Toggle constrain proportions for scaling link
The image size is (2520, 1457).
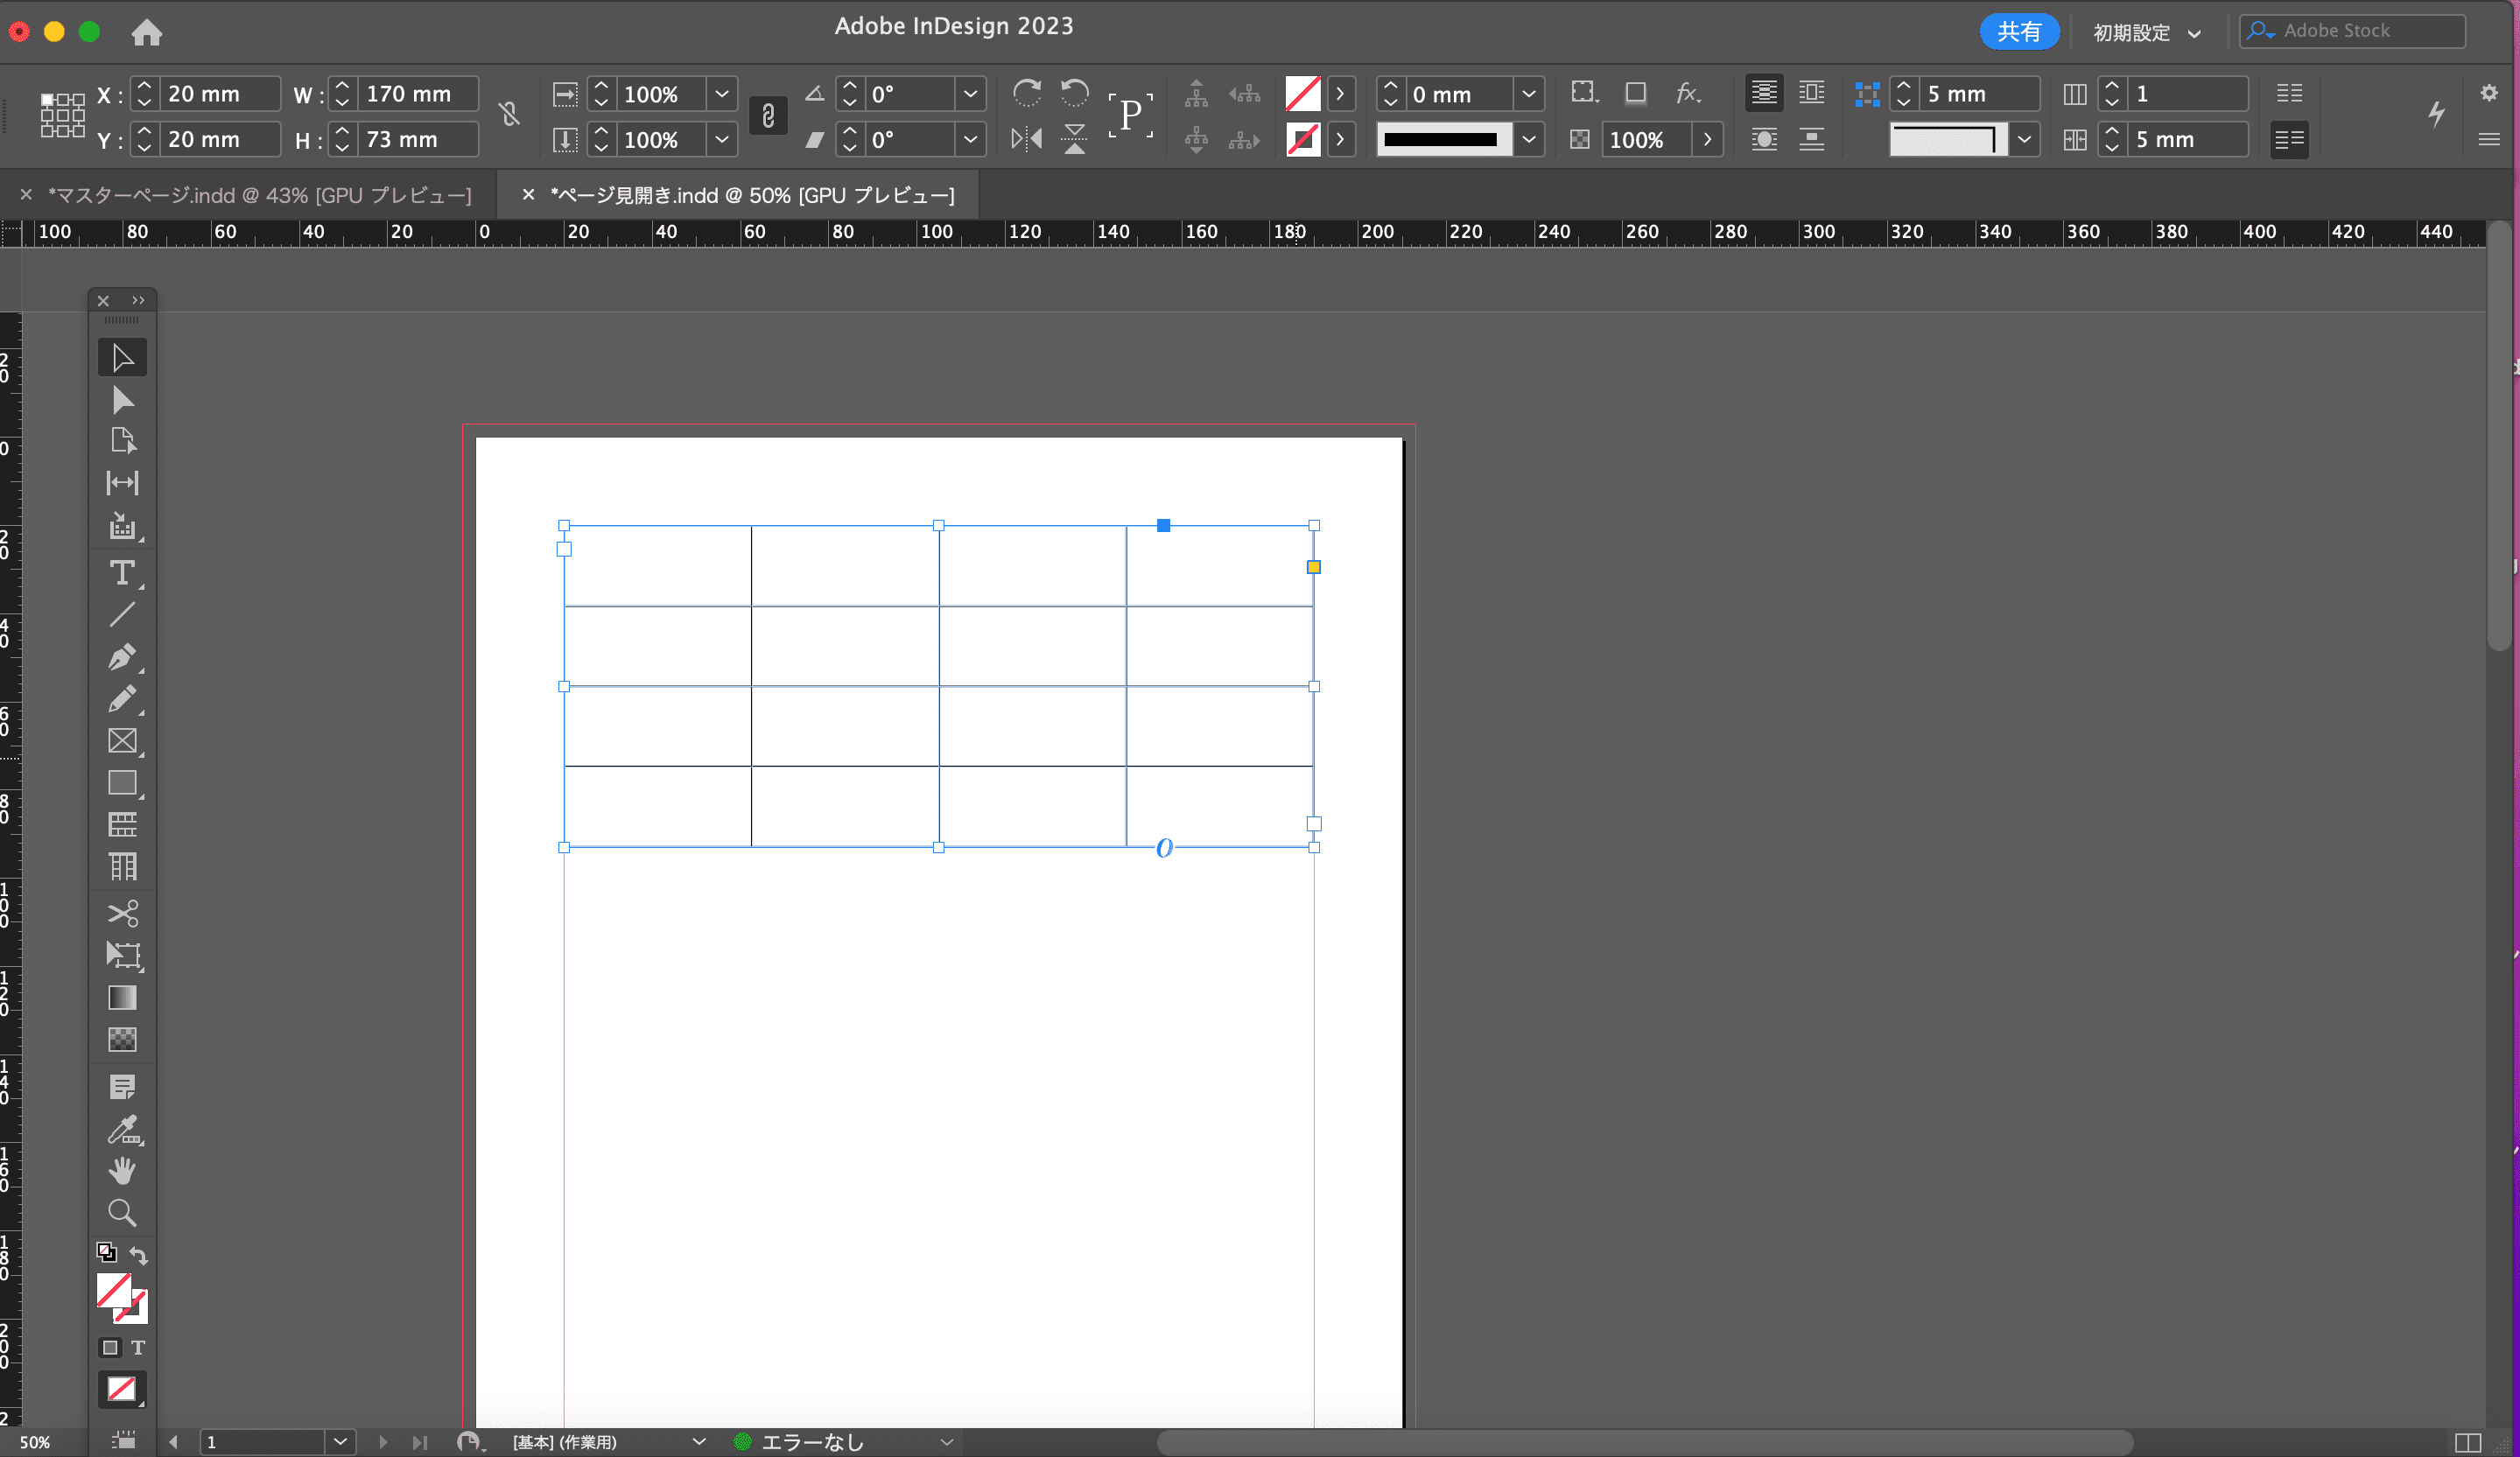click(x=767, y=115)
